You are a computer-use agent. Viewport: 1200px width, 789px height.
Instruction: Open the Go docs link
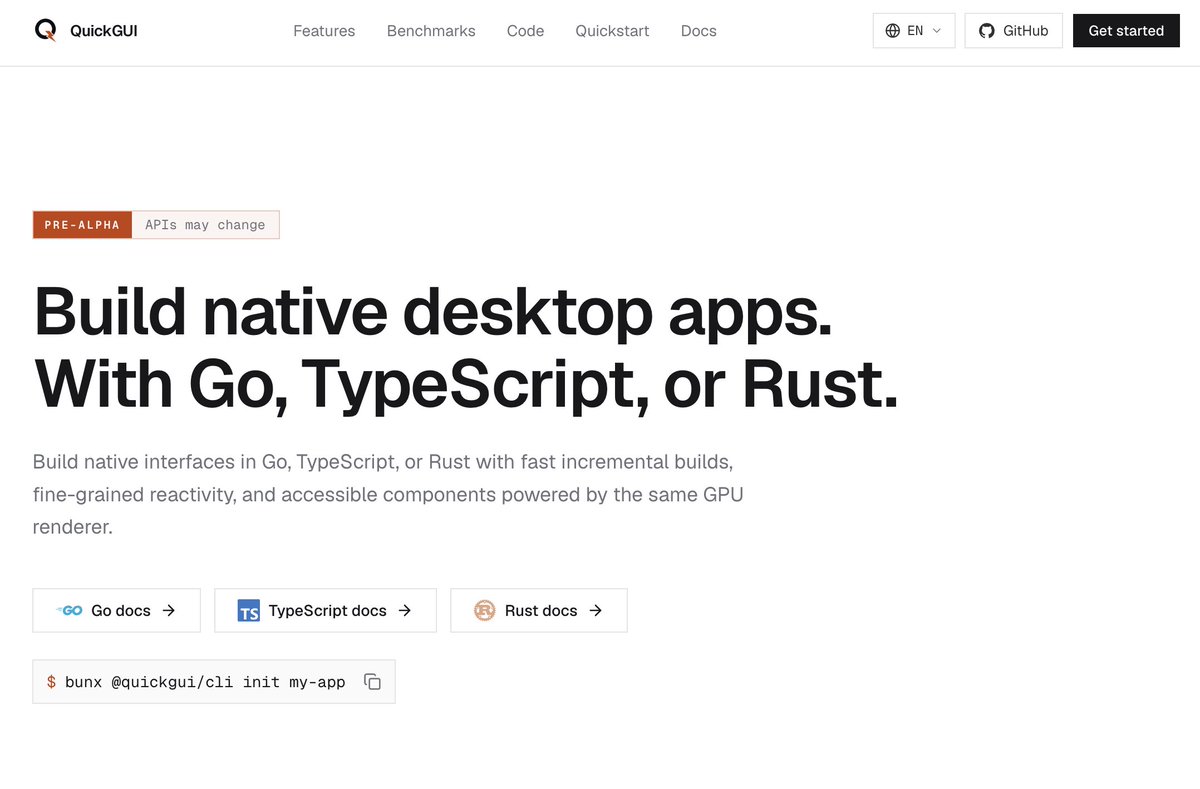[116, 610]
